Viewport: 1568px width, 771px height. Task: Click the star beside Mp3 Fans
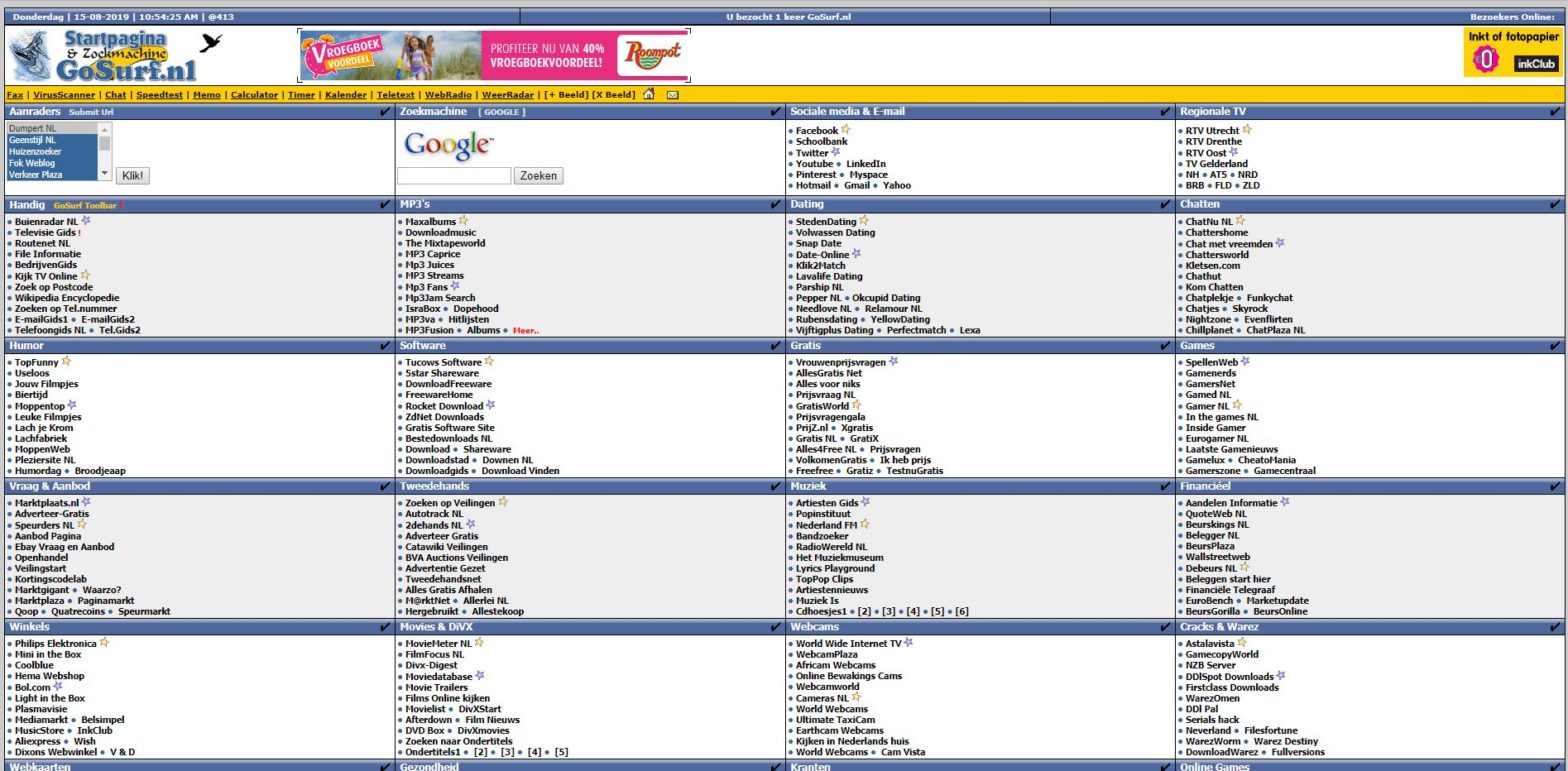click(455, 286)
